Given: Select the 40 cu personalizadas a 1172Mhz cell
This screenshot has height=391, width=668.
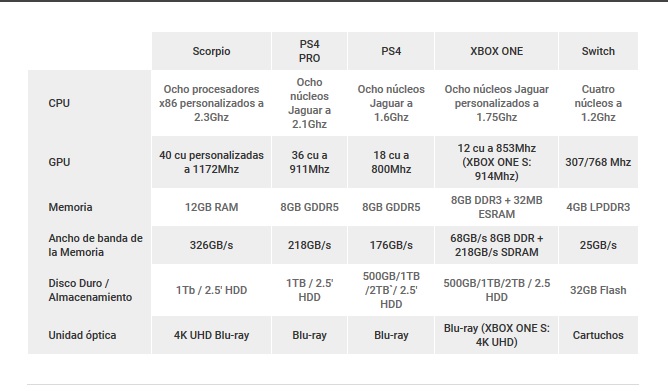Looking at the screenshot, I should (x=211, y=162).
